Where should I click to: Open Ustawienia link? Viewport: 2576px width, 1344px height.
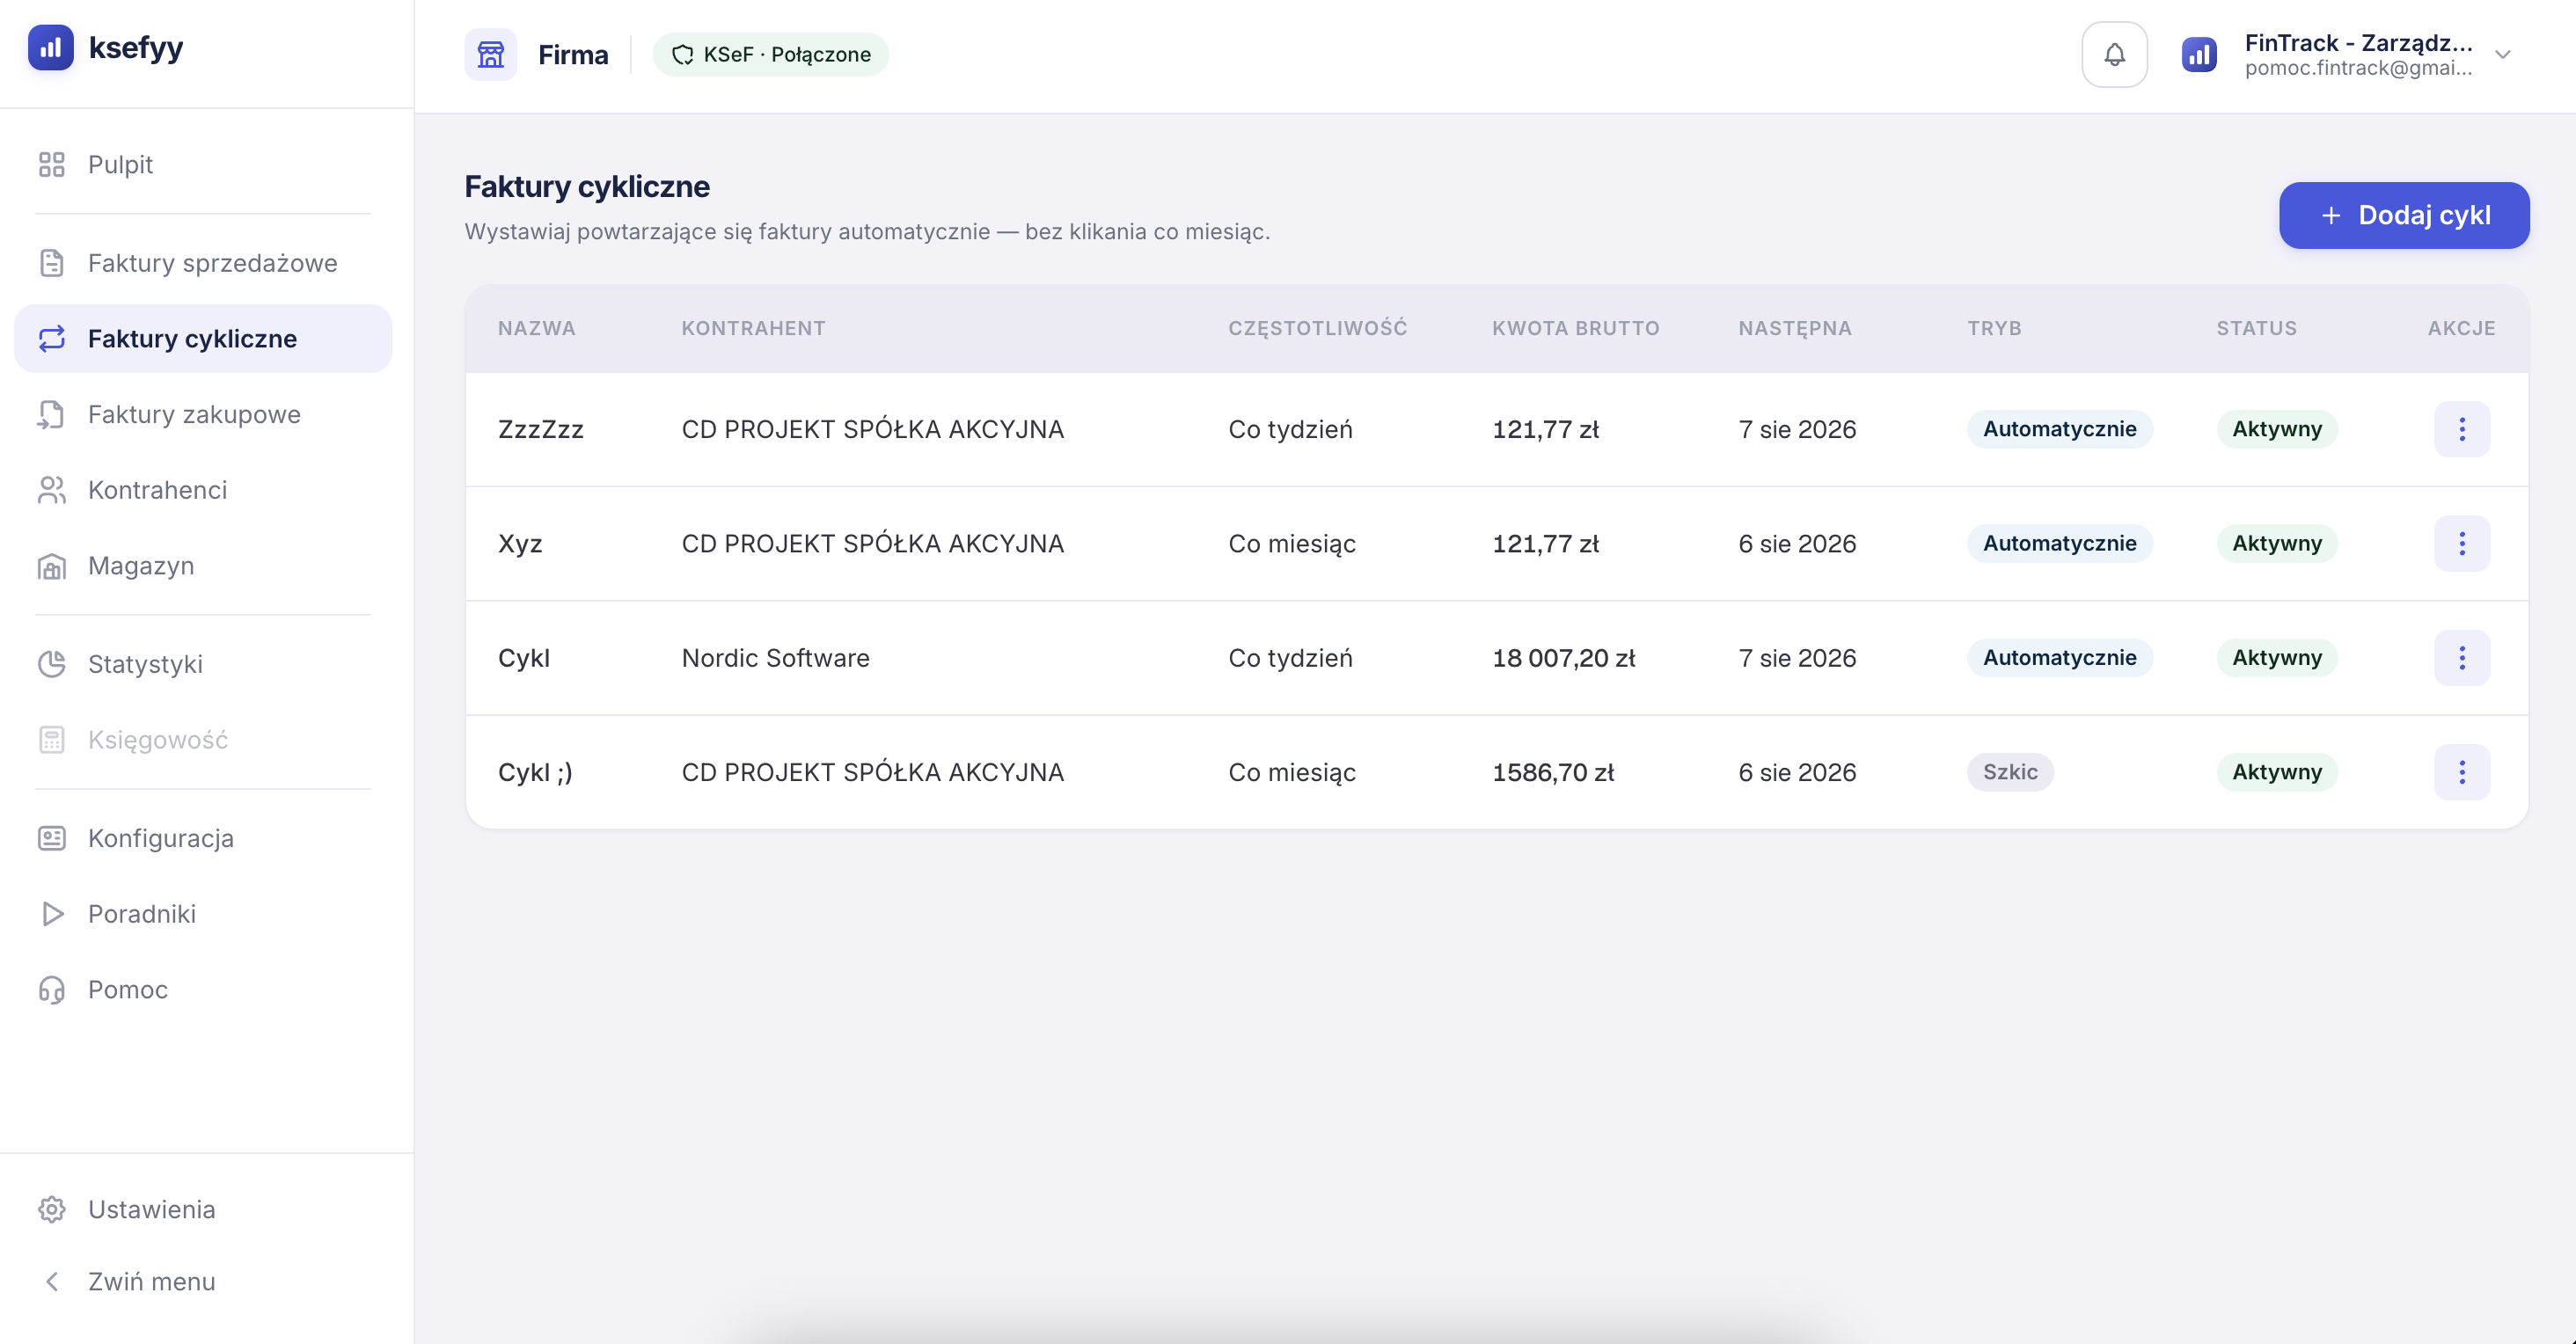point(203,1209)
